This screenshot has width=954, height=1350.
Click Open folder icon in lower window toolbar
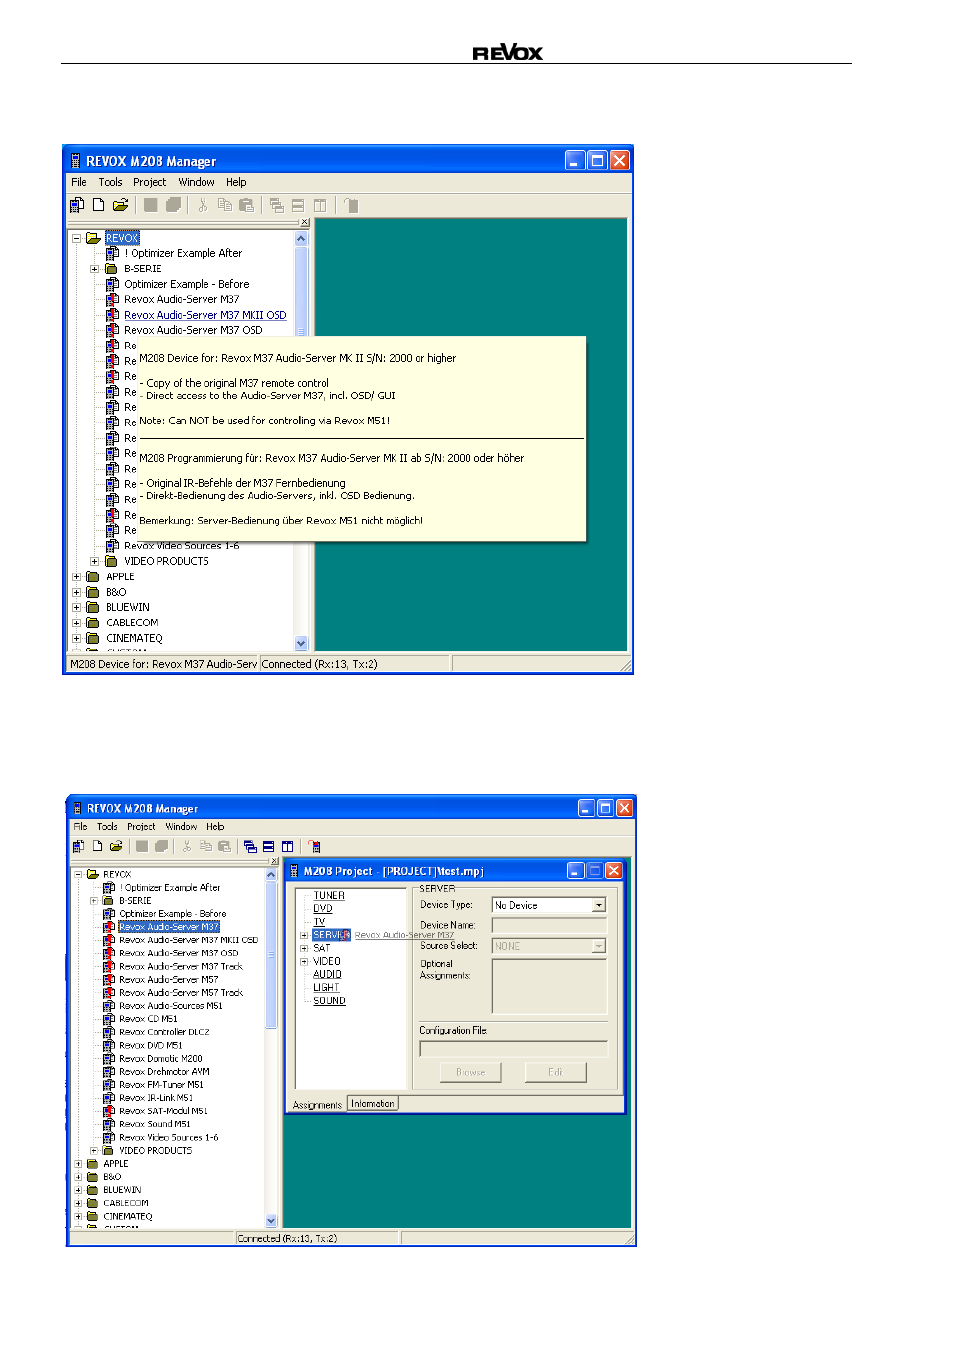(116, 846)
